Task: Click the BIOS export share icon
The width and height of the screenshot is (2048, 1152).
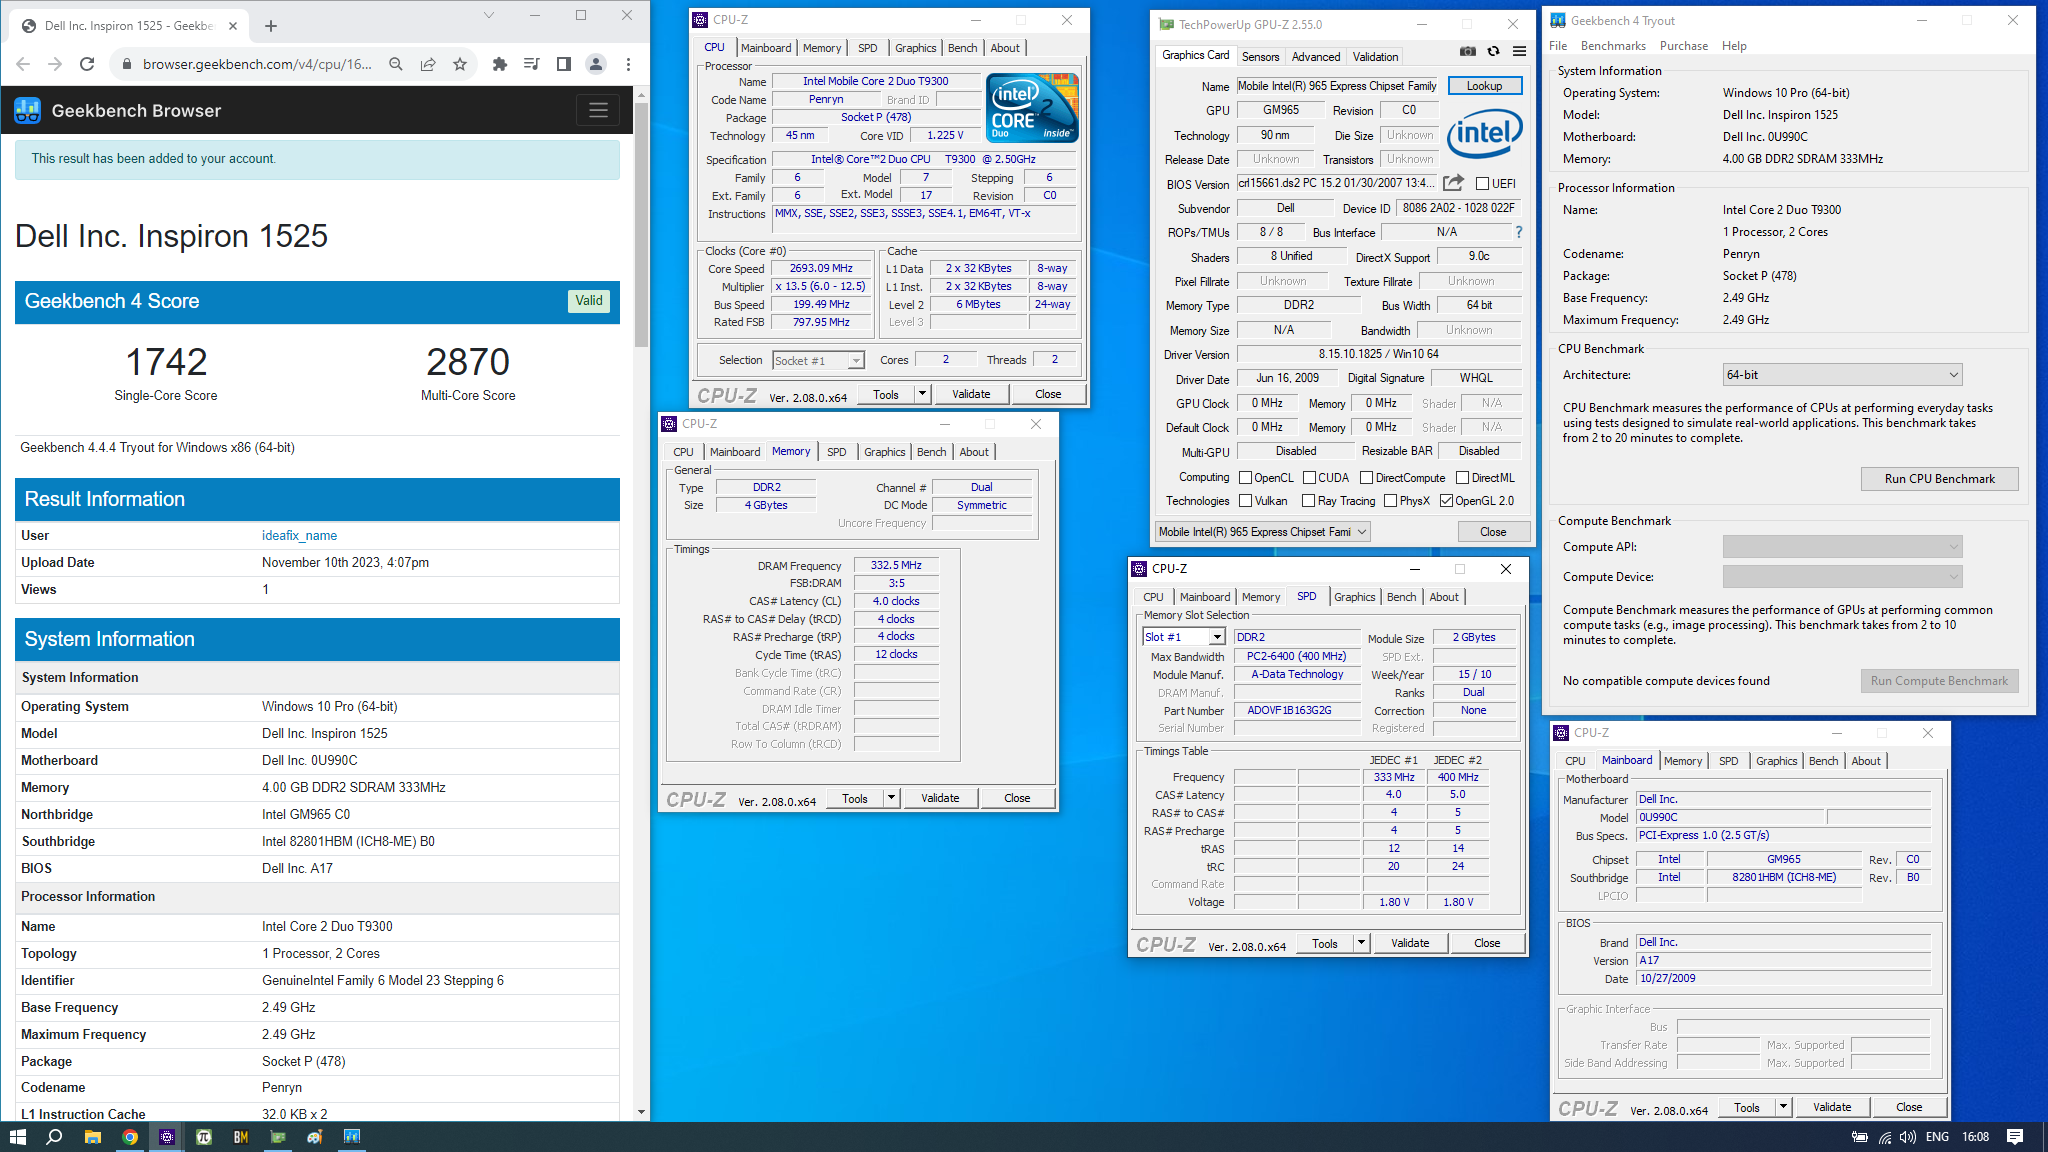Action: pos(1454,183)
